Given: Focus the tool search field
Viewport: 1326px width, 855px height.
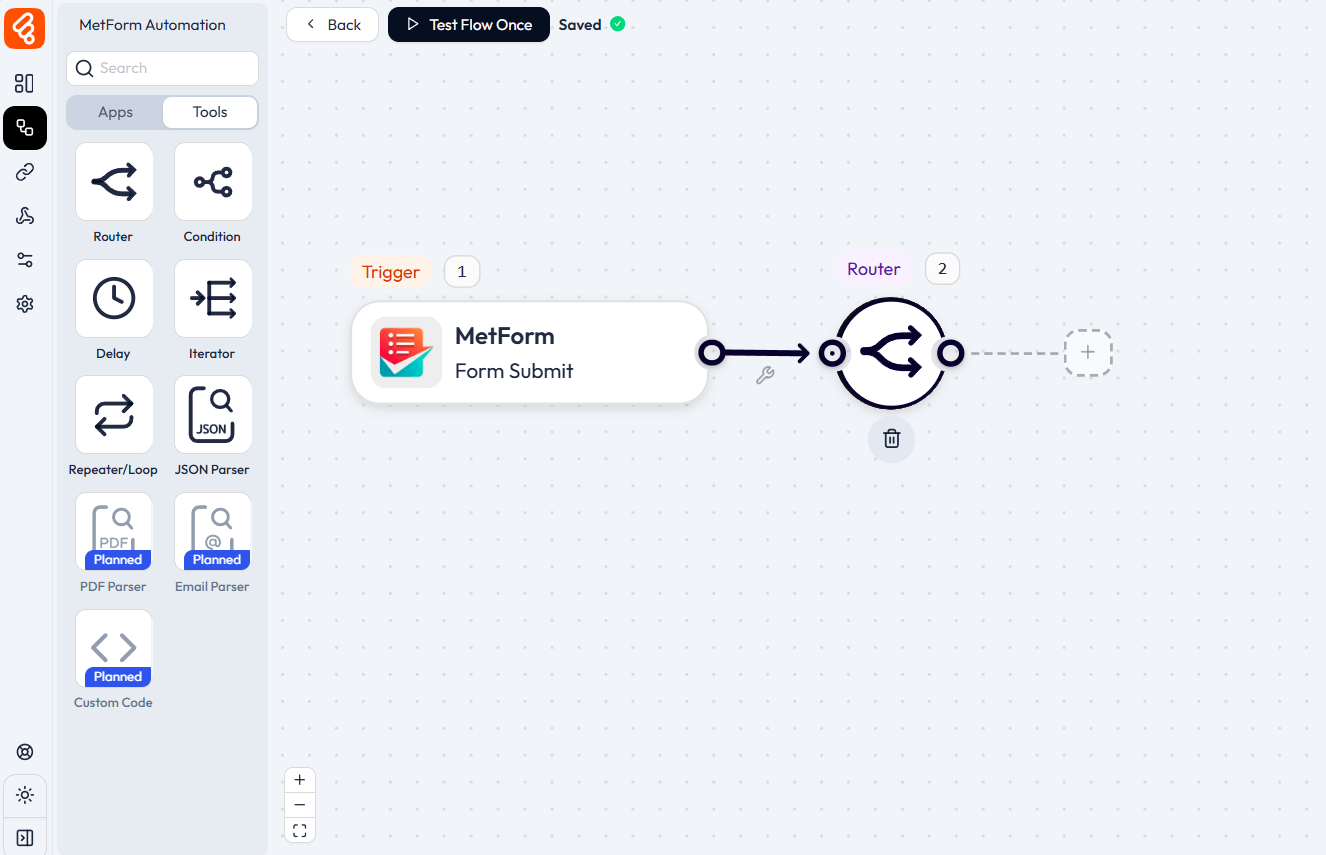Looking at the screenshot, I should pyautogui.click(x=162, y=68).
